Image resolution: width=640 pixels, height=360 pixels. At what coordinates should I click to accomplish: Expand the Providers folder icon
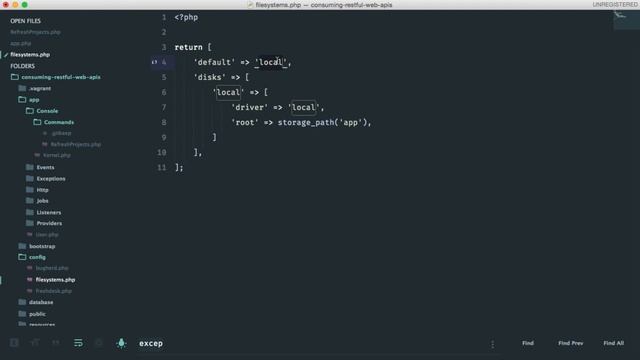point(30,223)
